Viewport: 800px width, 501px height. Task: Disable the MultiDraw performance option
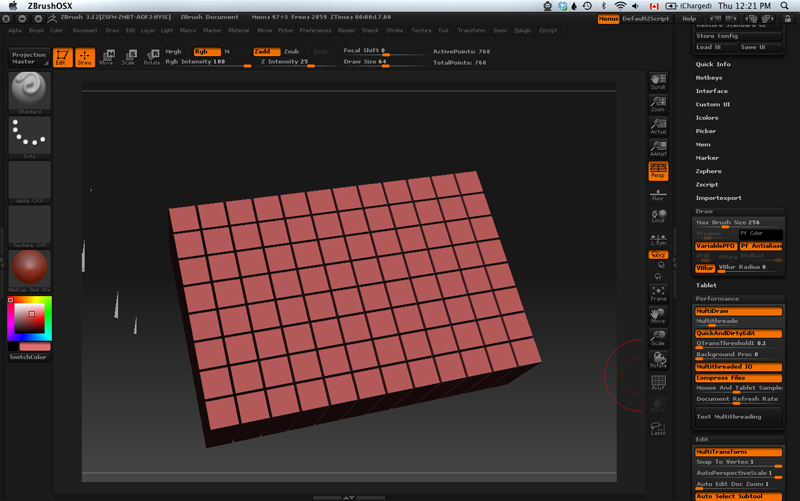[738, 311]
